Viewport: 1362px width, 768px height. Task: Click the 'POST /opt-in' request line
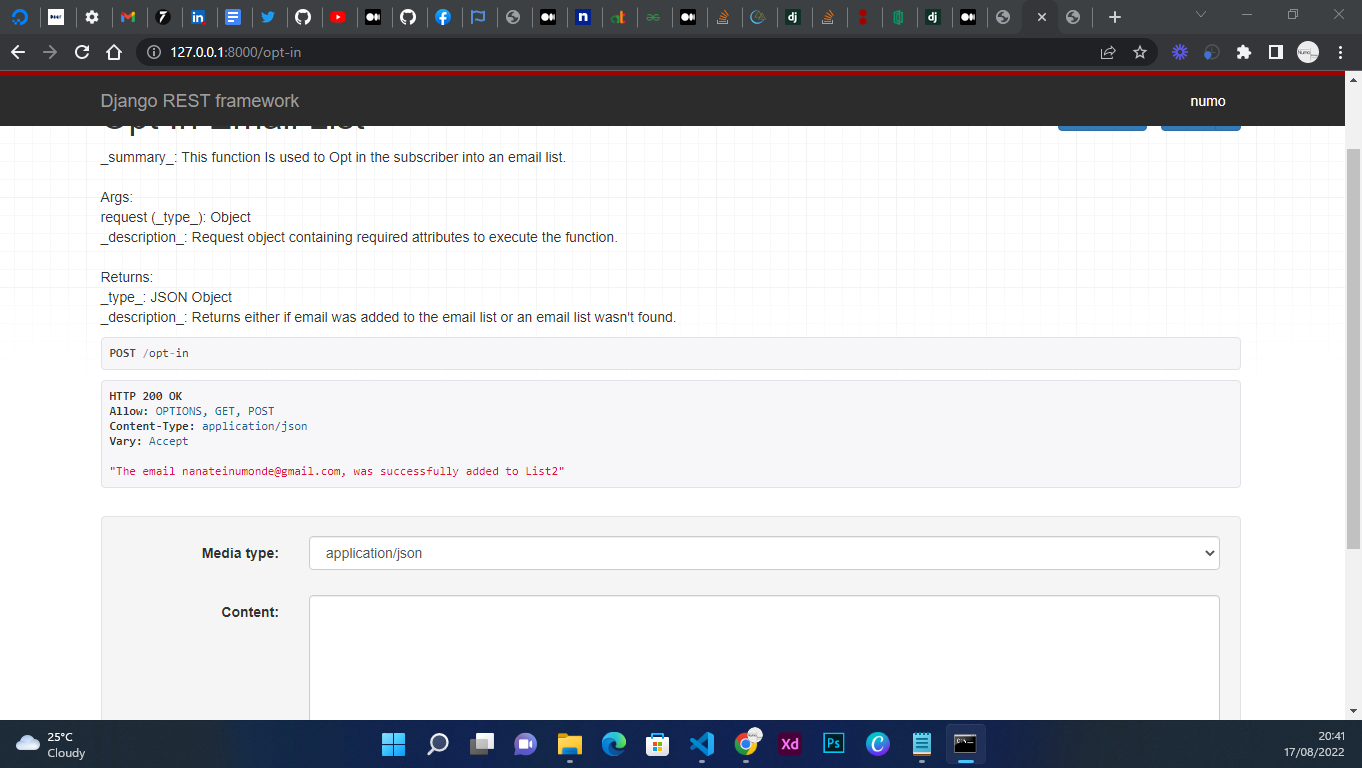tap(149, 353)
